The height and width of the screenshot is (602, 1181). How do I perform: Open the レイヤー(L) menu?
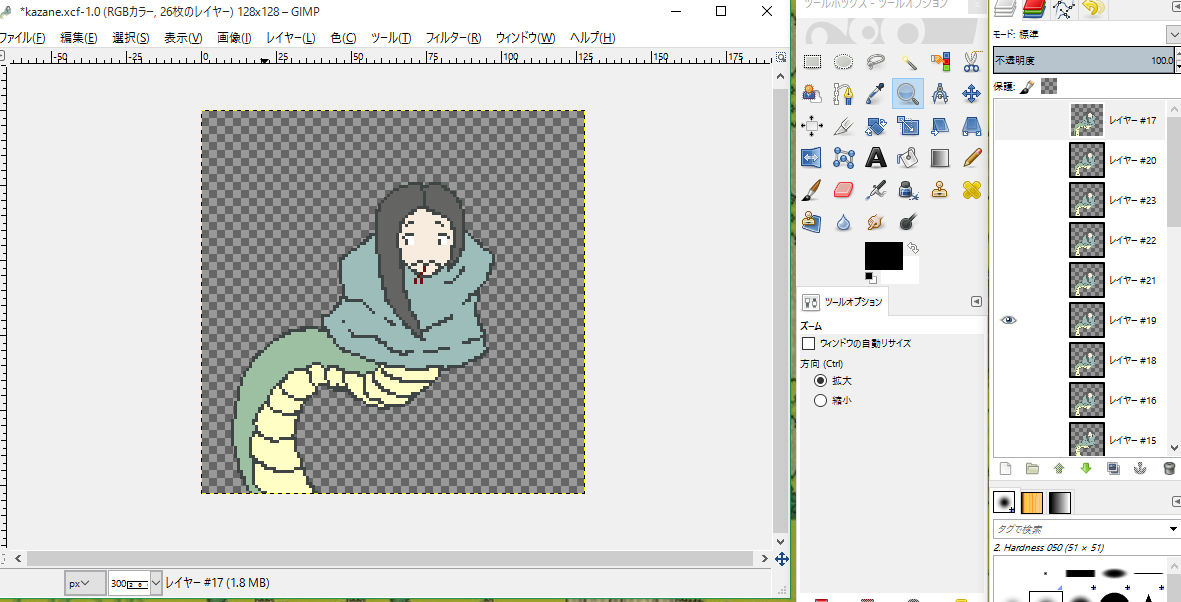point(290,38)
